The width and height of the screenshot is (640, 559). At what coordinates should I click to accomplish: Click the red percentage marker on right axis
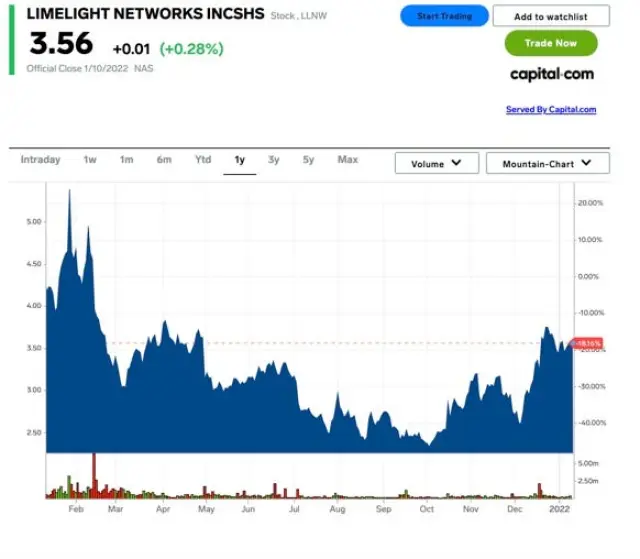[588, 343]
